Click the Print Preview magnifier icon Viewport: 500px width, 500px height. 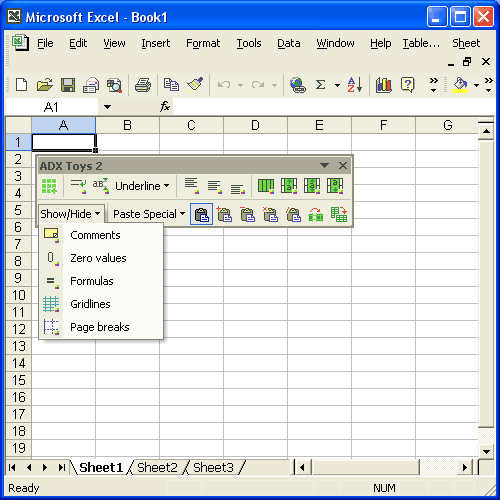point(114,85)
